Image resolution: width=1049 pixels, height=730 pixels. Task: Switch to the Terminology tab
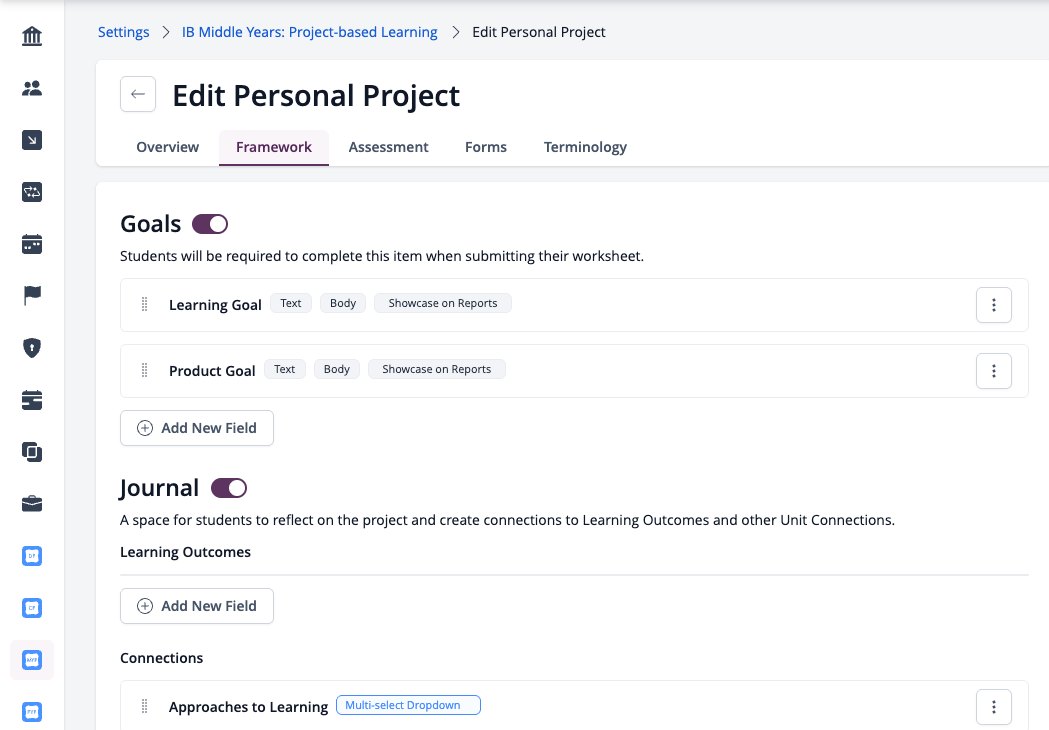585,147
